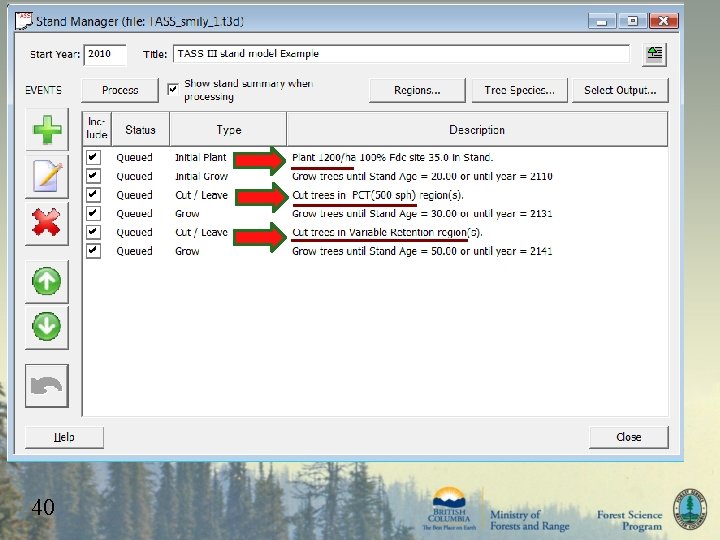
Task: Click the Status column header
Action: pos(140,129)
